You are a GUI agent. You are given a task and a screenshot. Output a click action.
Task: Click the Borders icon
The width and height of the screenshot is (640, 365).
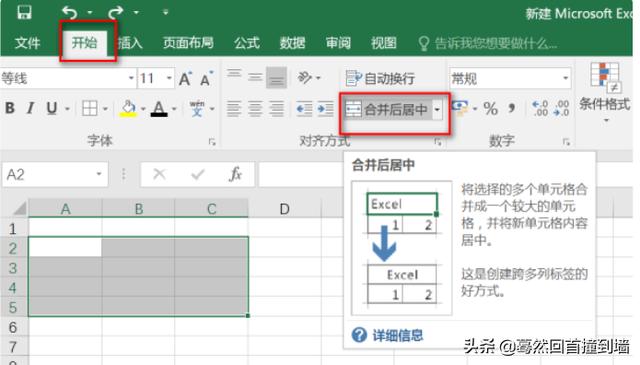[90, 109]
